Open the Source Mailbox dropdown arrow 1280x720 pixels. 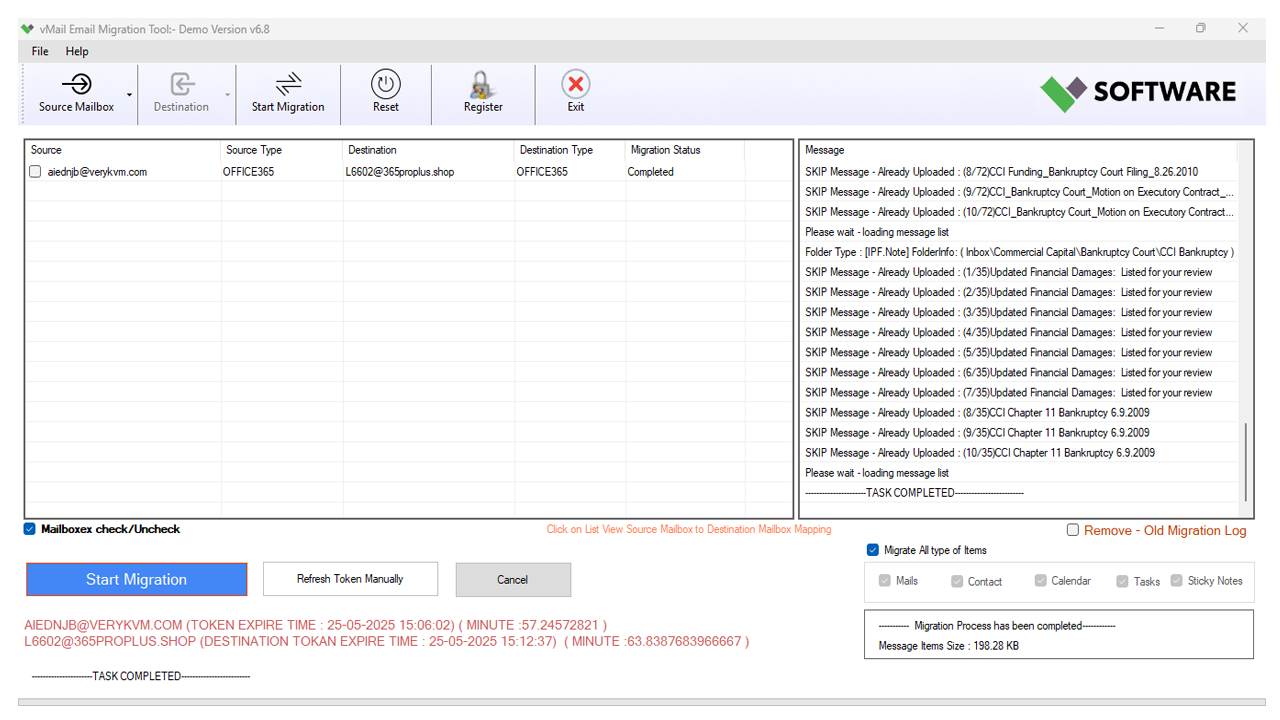(130, 95)
